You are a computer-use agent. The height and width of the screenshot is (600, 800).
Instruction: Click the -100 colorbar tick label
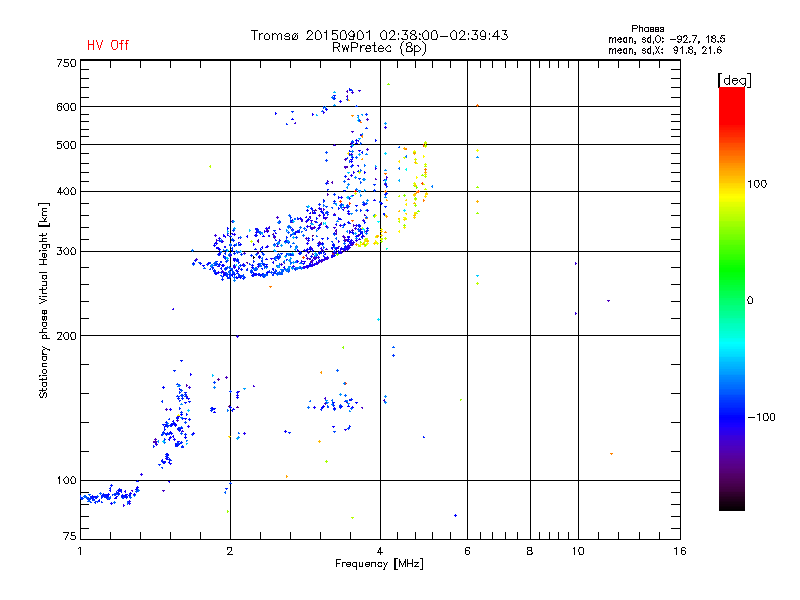(761, 417)
